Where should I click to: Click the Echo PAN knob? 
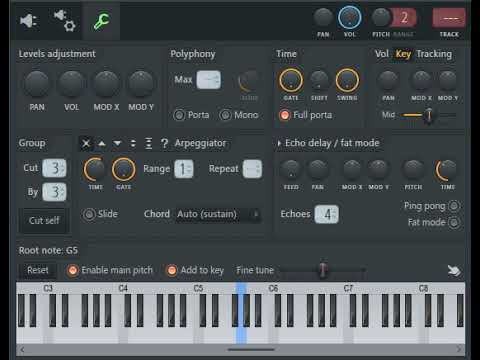point(318,170)
